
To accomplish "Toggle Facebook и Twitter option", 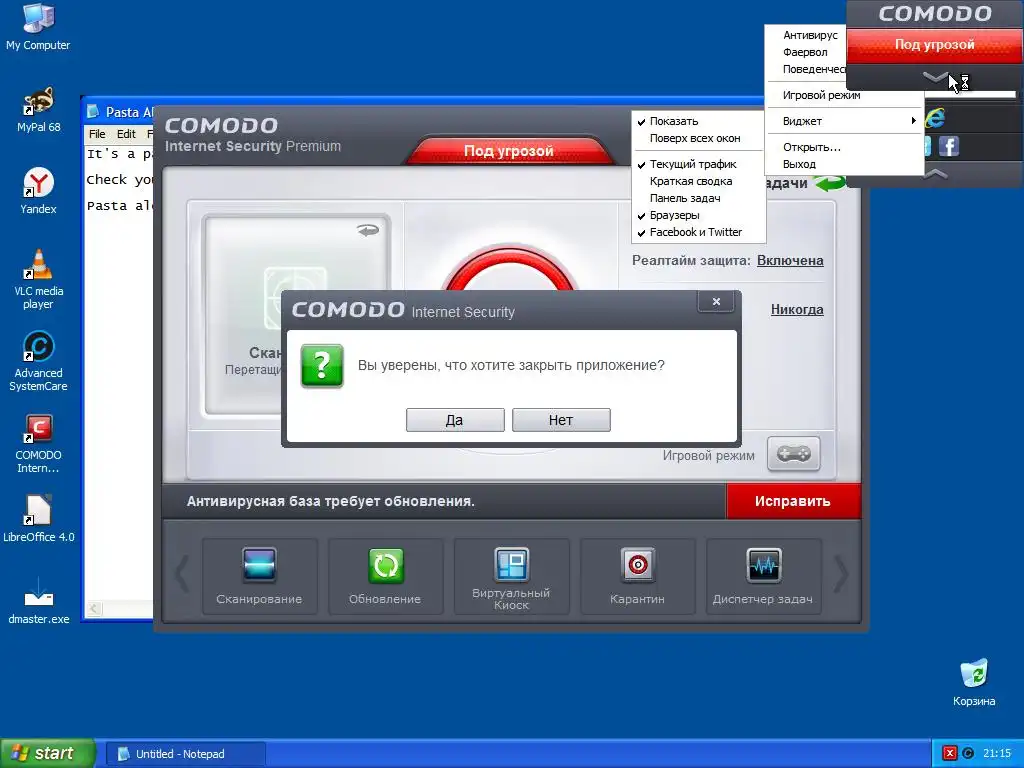I will (698, 232).
